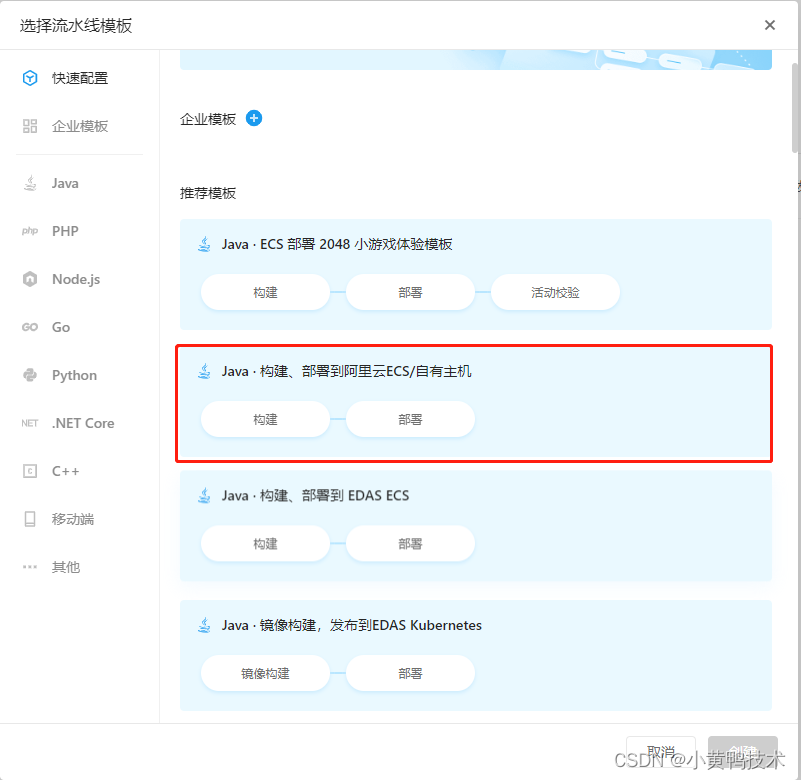Click the Go logo icon in sidebar

[x=30, y=327]
